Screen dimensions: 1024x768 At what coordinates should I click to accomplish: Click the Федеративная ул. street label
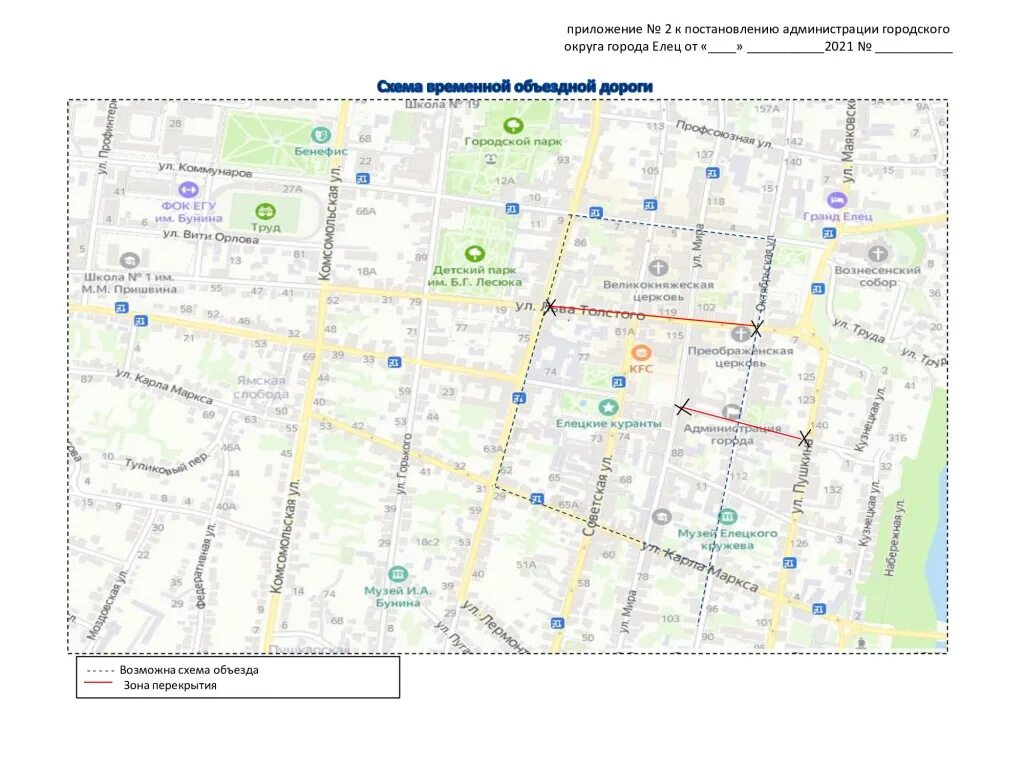tap(204, 566)
